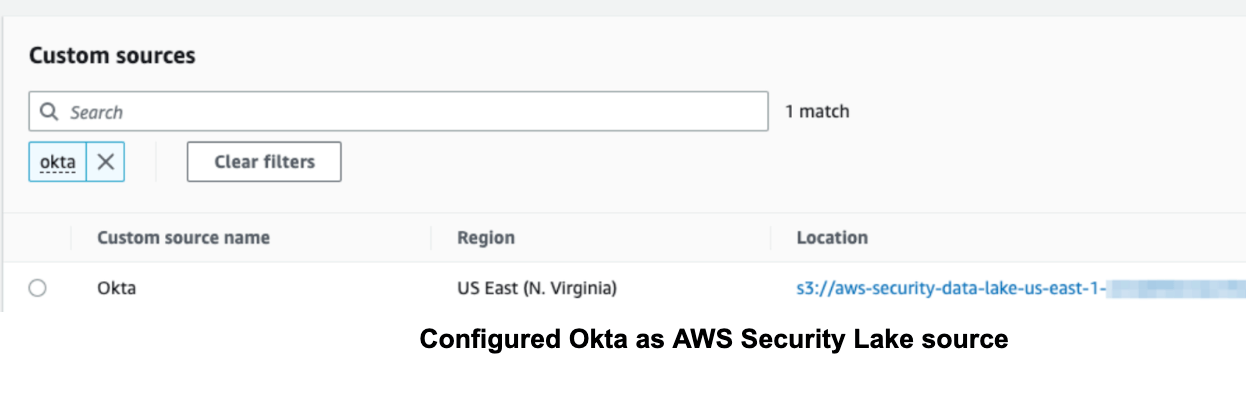This screenshot has width=1255, height=406.
Task: Click the Custom sources panel heading
Action: [x=112, y=56]
